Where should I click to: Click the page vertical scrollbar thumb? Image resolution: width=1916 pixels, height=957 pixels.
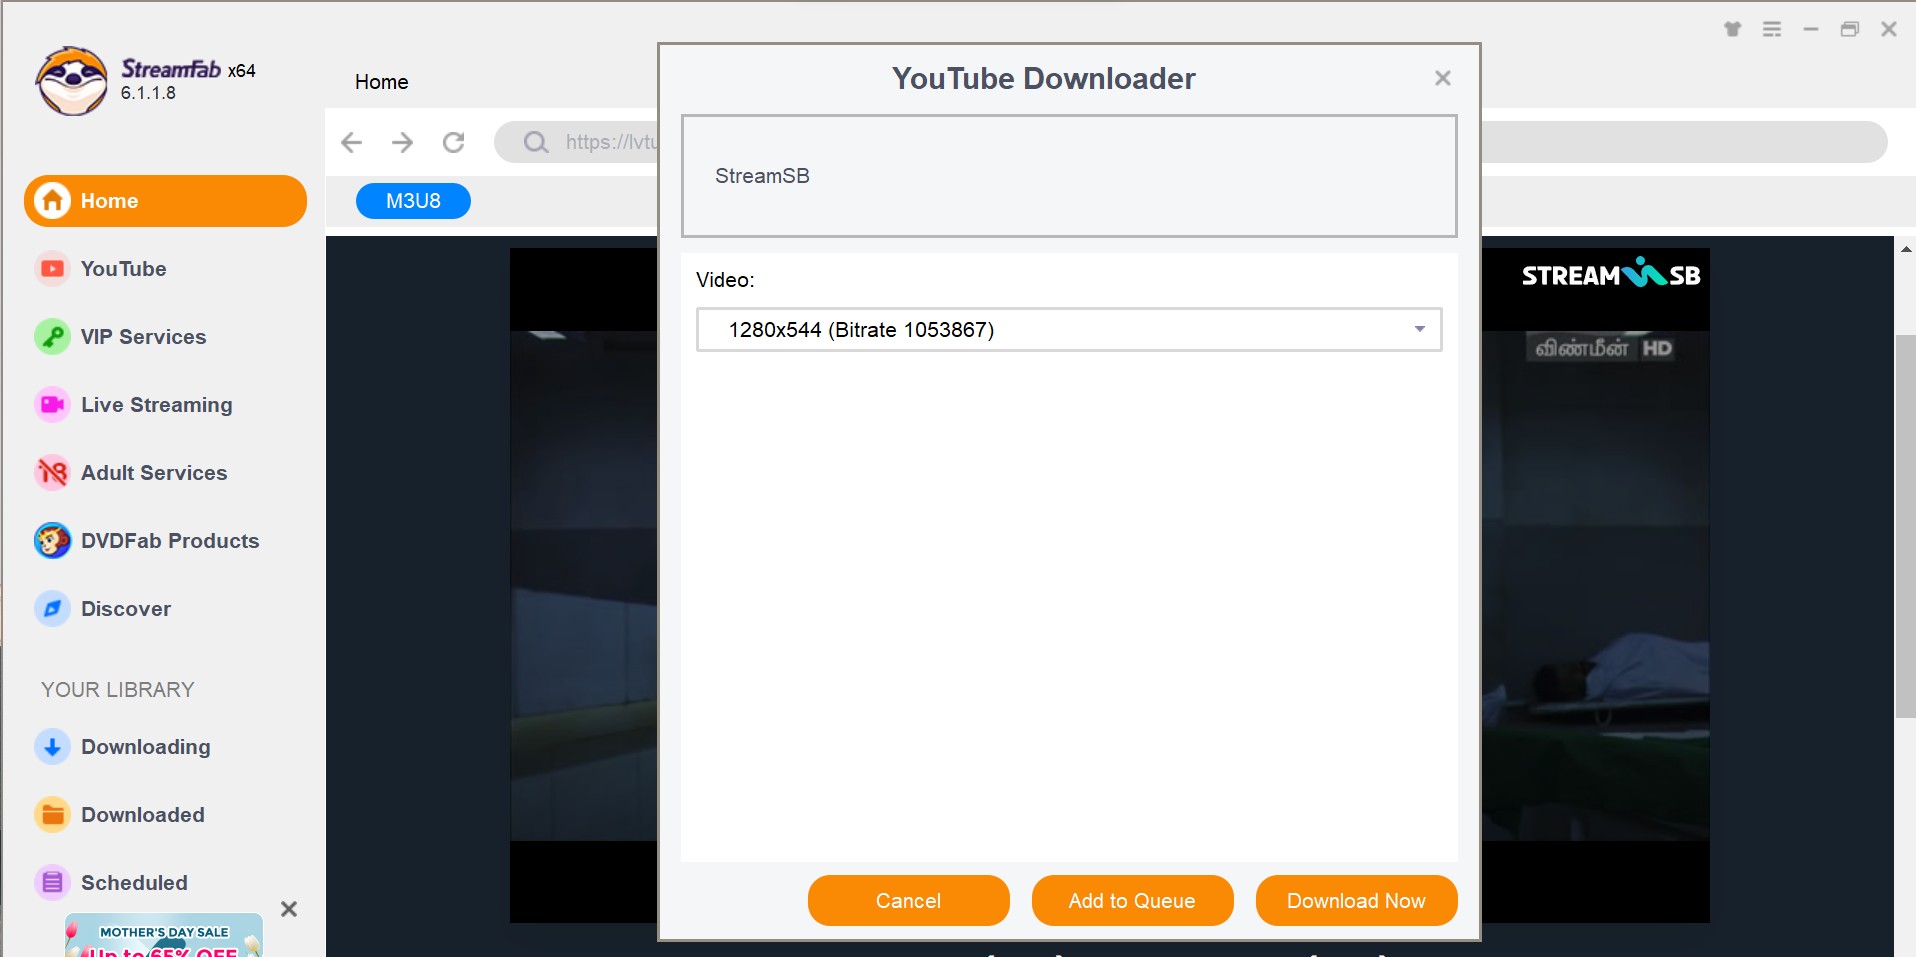(1905, 526)
